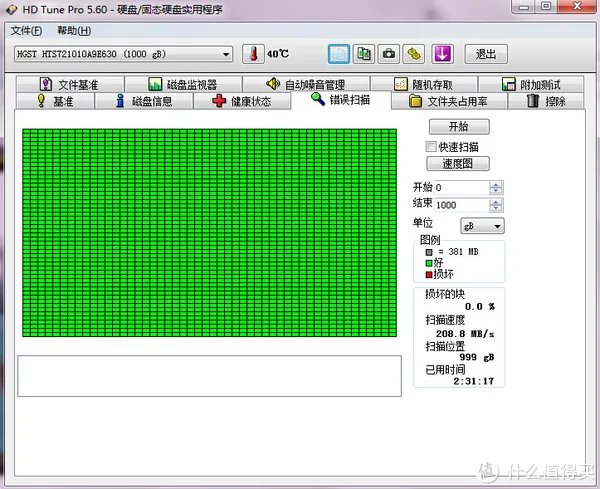The height and width of the screenshot is (489, 600).
Task: Switch to the 磁盘信息 tab
Action: [x=150, y=101]
